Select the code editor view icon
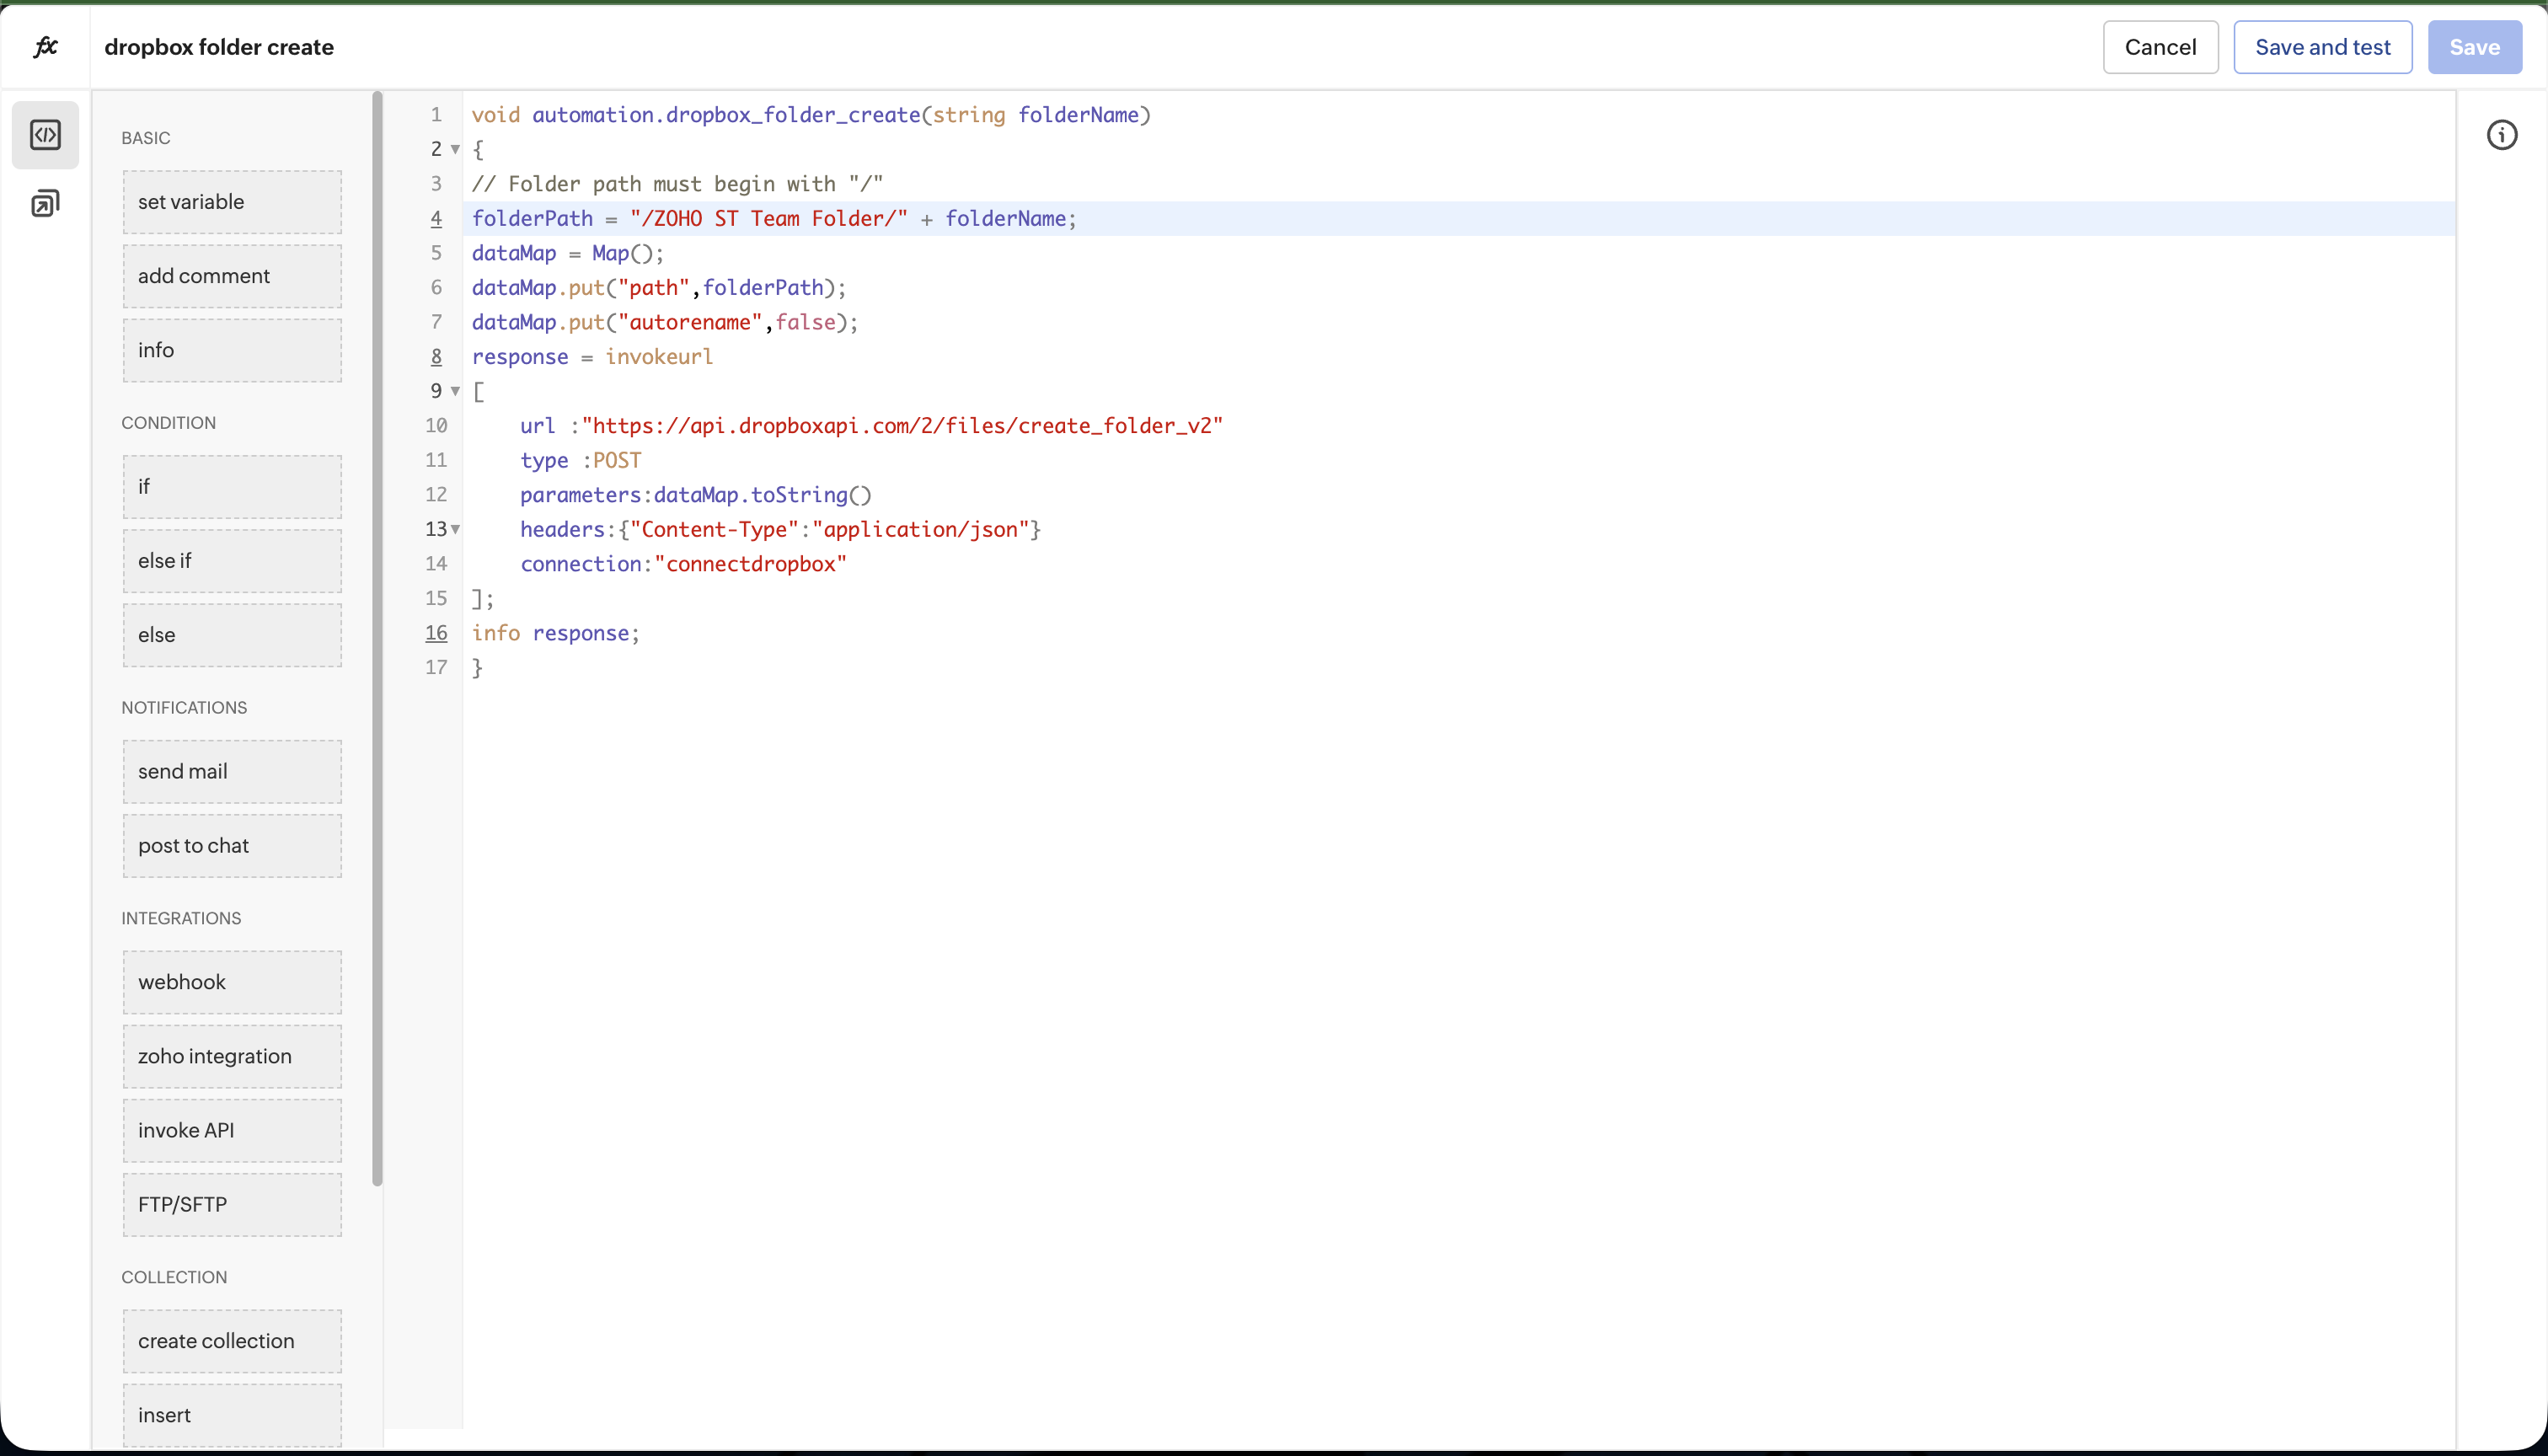Viewport: 2548px width, 1456px height. click(x=45, y=135)
